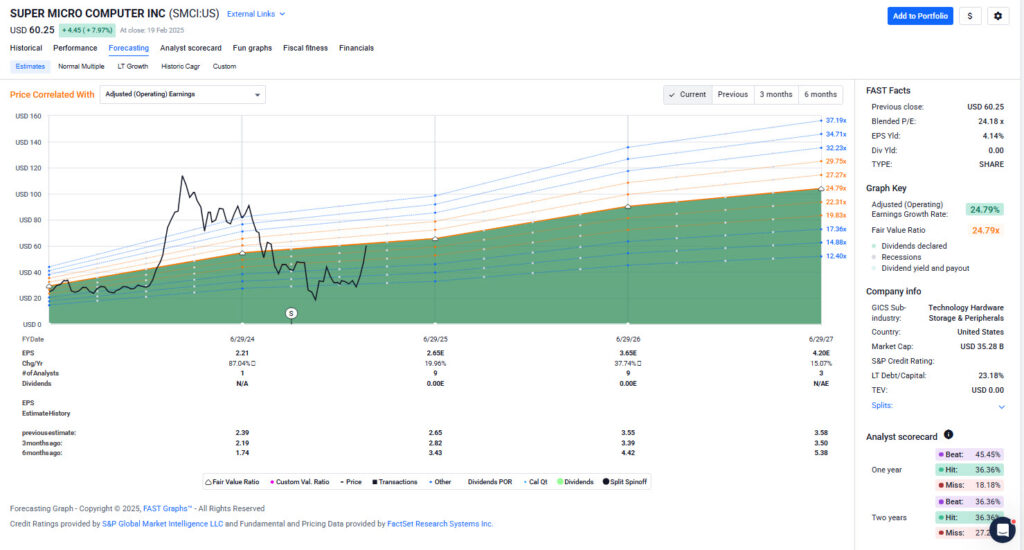The image size is (1024, 550).
Task: Open the Fun graphs tab
Action: (252, 48)
